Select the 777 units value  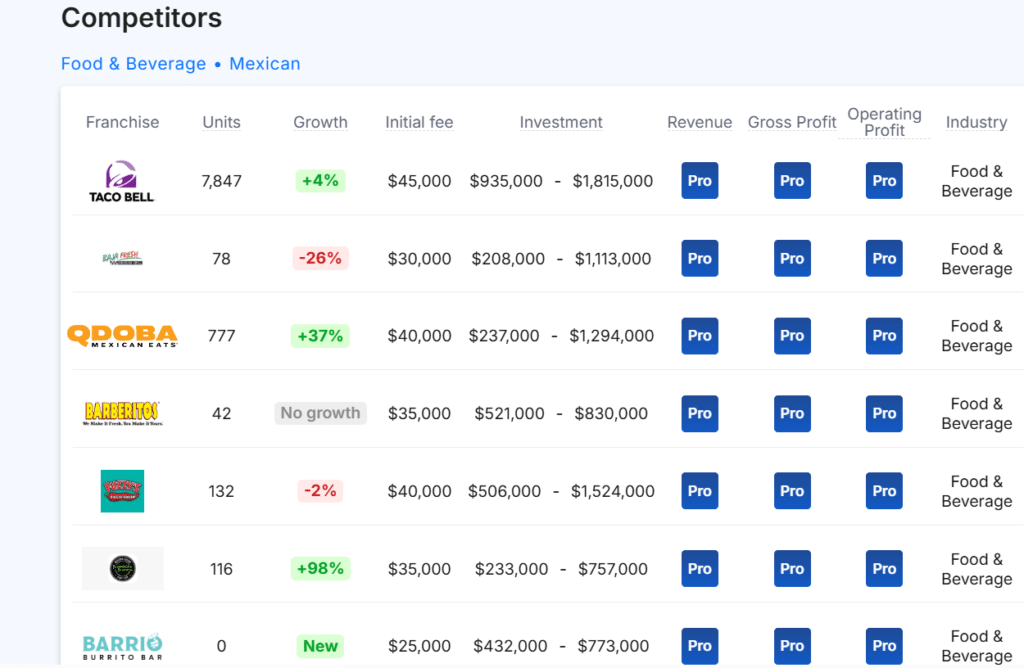[221, 336]
